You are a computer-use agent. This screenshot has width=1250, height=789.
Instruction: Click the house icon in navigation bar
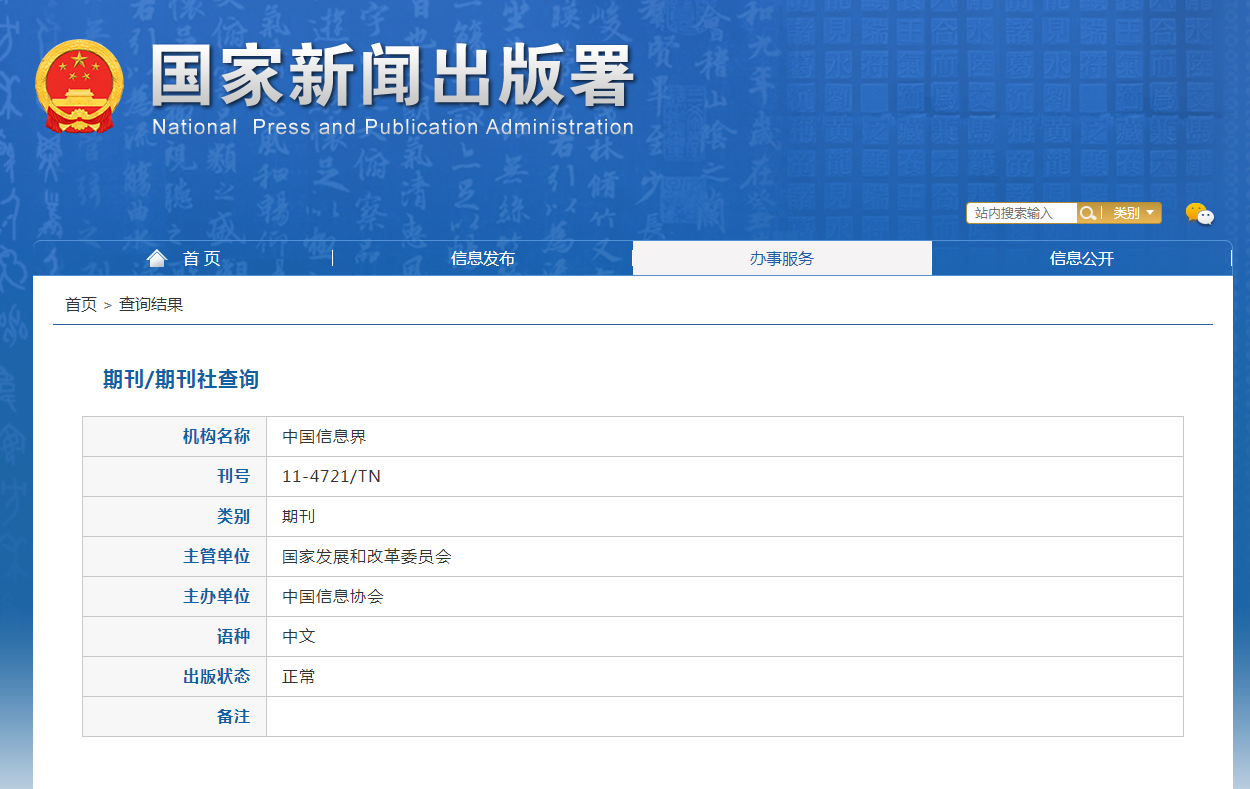[156, 259]
